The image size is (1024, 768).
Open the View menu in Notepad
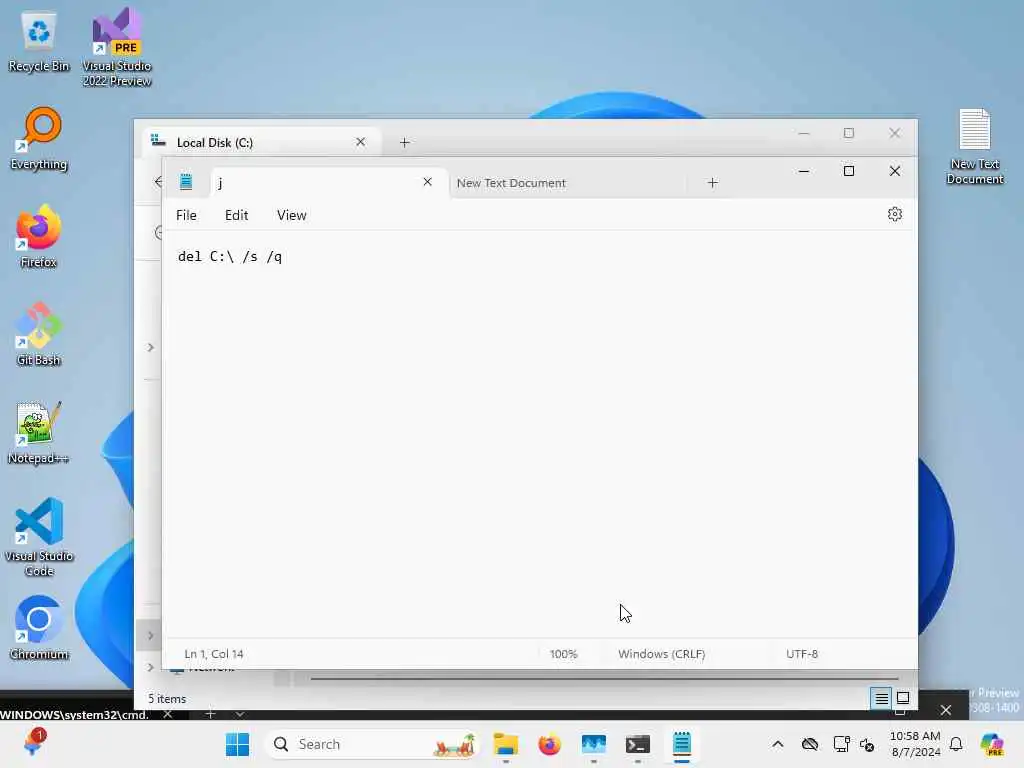coord(291,215)
